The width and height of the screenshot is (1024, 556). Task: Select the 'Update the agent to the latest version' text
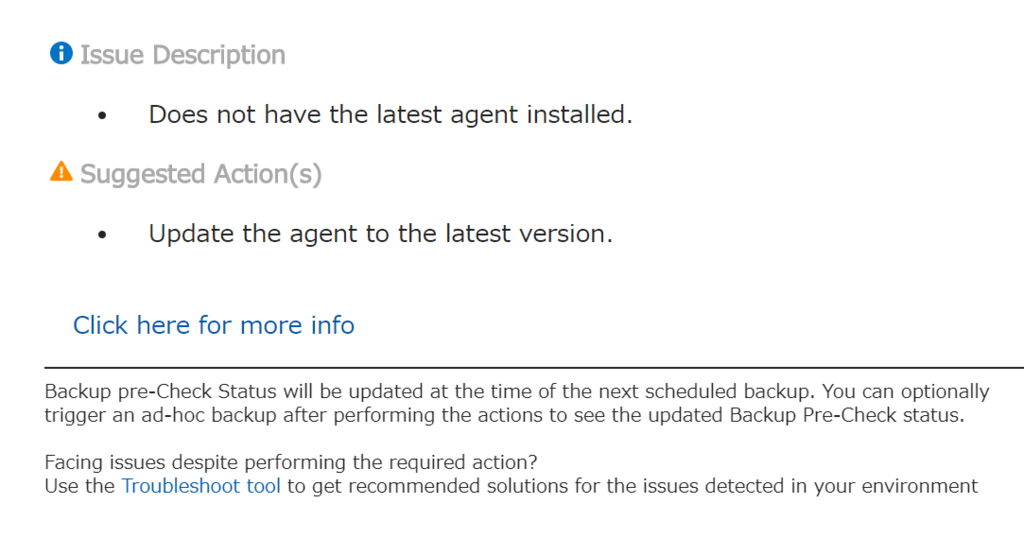(x=380, y=234)
